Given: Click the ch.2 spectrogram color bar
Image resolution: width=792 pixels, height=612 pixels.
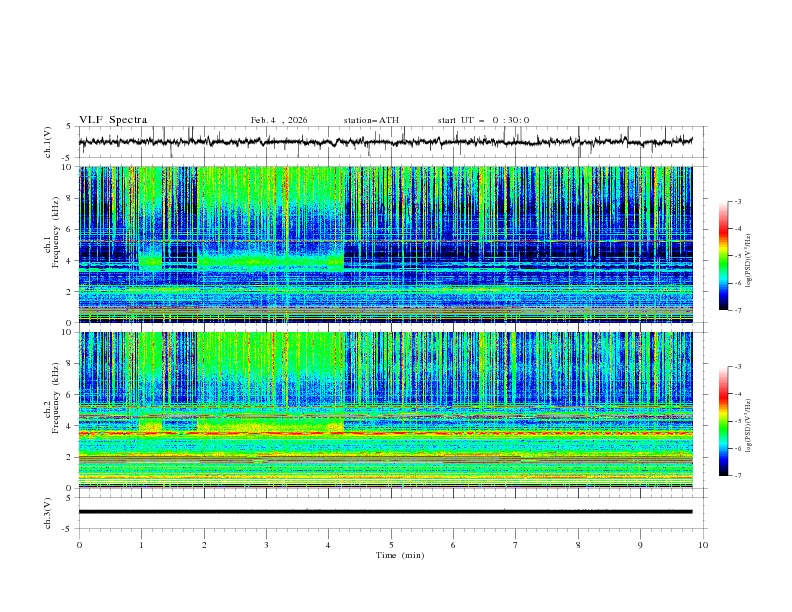Looking at the screenshot, I should coord(724,421).
